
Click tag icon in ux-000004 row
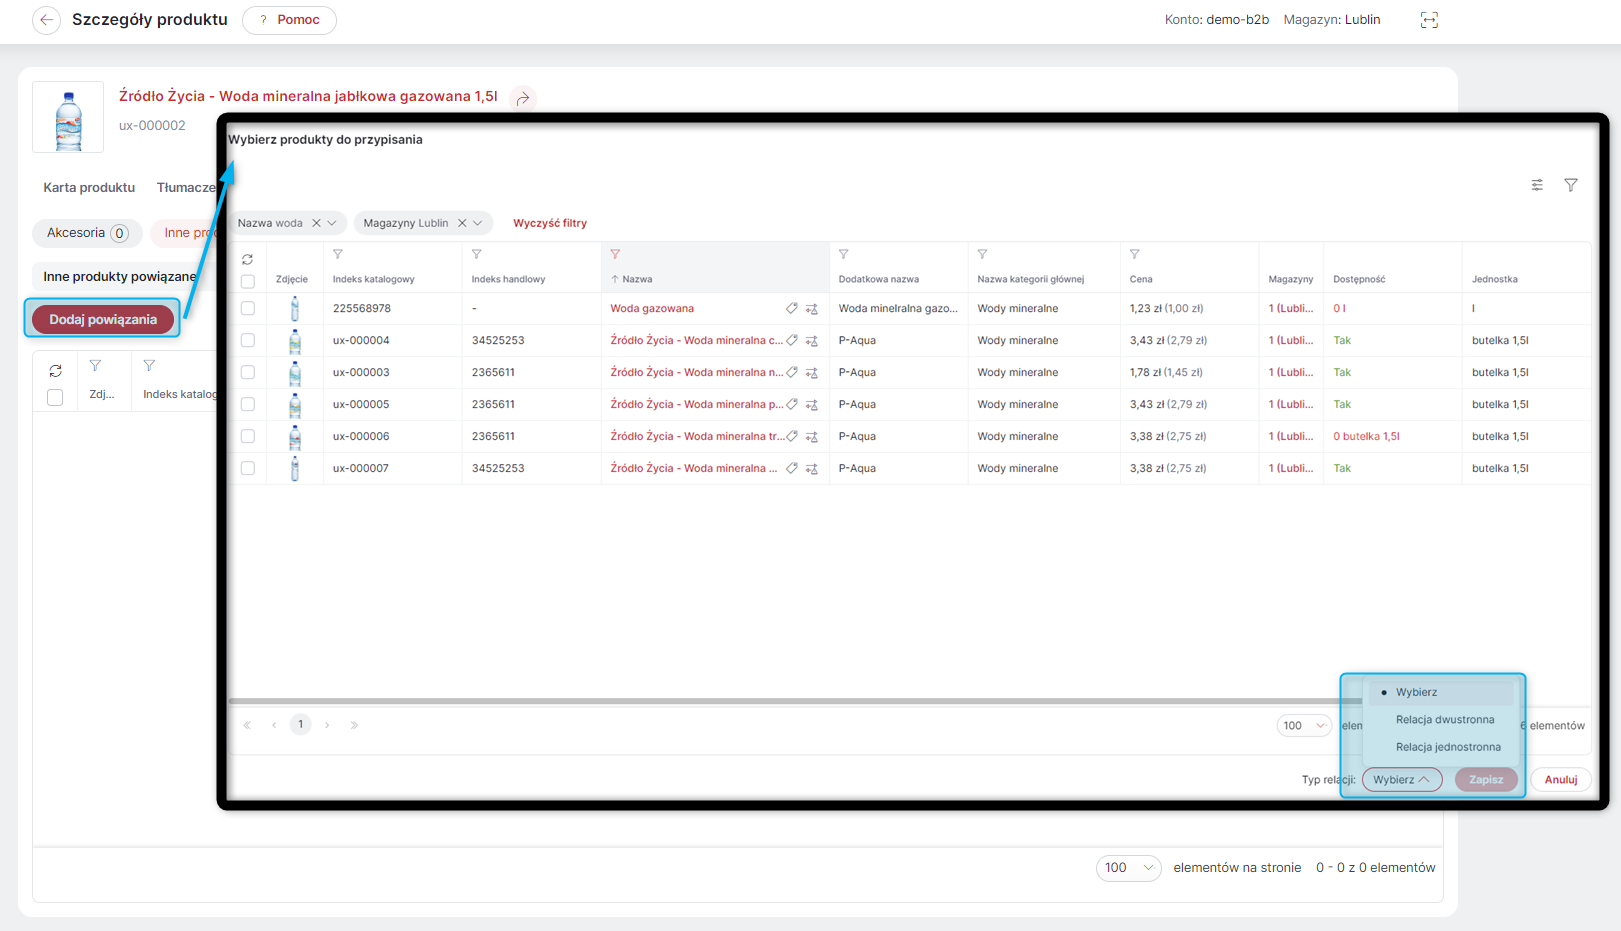[x=792, y=340]
